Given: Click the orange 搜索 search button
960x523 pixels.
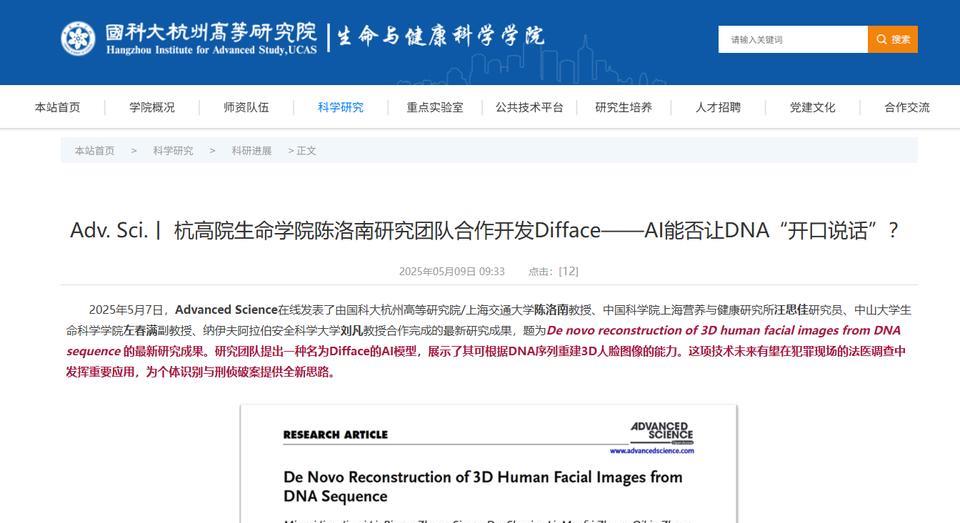Looking at the screenshot, I should [x=893, y=39].
